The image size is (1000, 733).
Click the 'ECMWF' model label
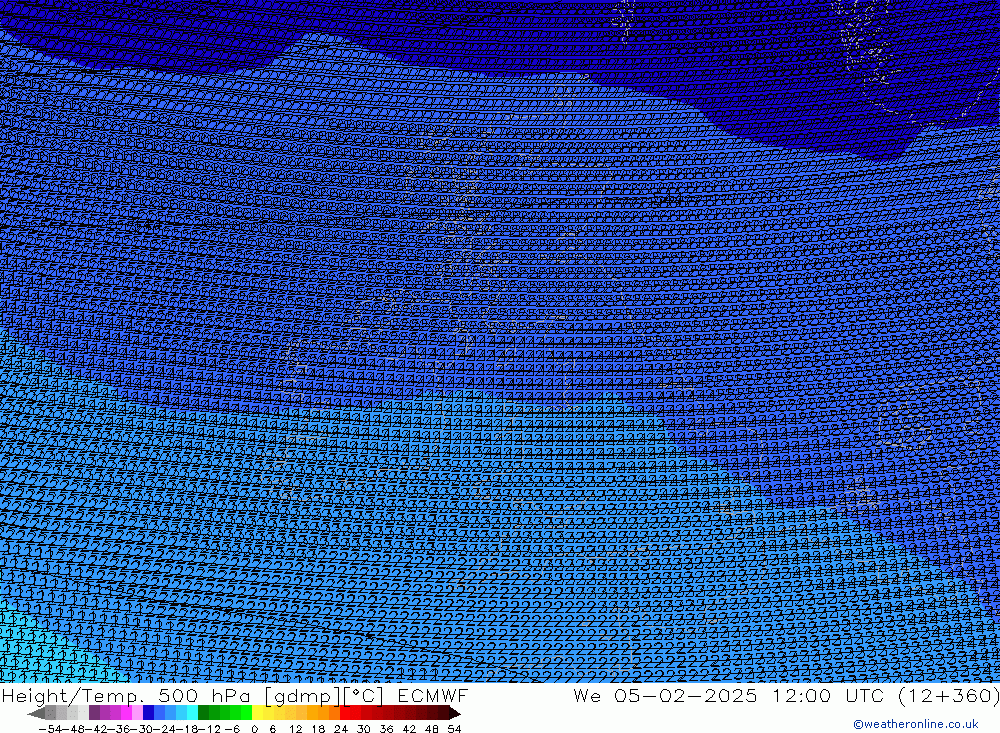tap(433, 695)
